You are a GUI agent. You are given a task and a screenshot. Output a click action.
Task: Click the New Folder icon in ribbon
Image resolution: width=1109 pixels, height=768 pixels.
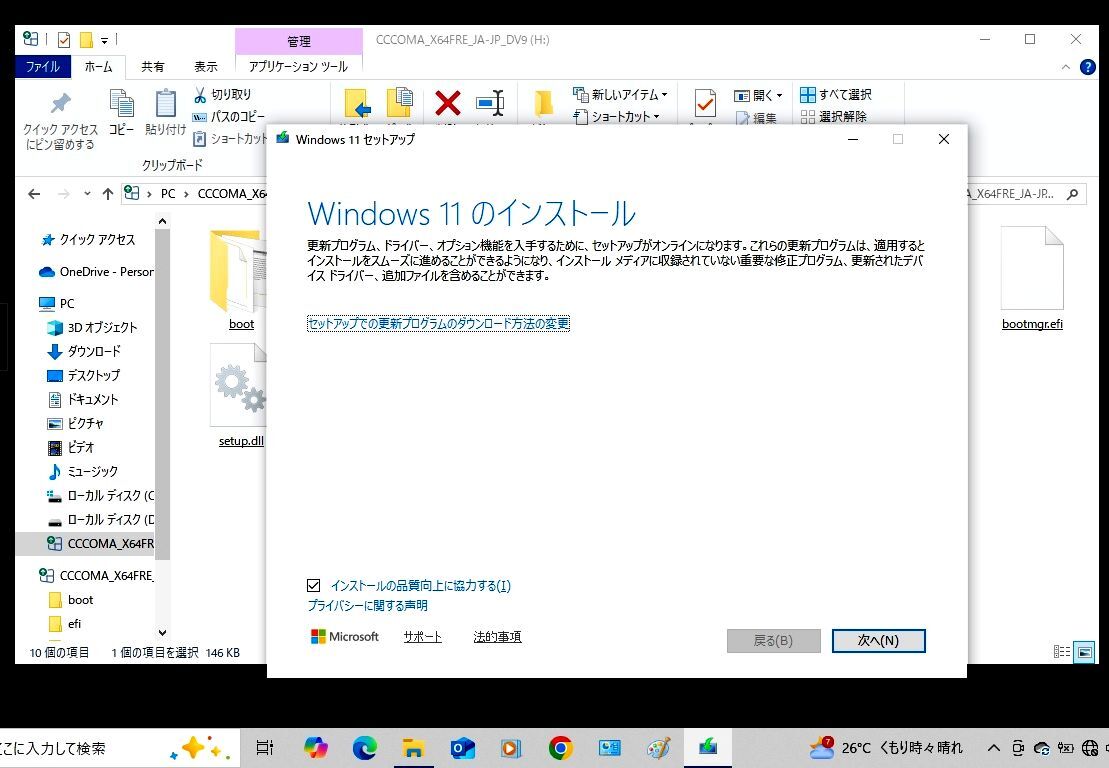543,104
